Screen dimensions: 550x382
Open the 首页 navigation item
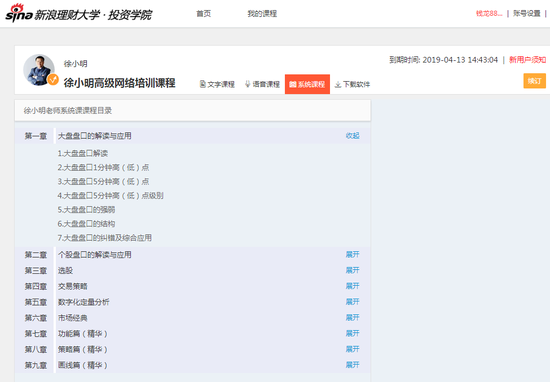tap(203, 14)
